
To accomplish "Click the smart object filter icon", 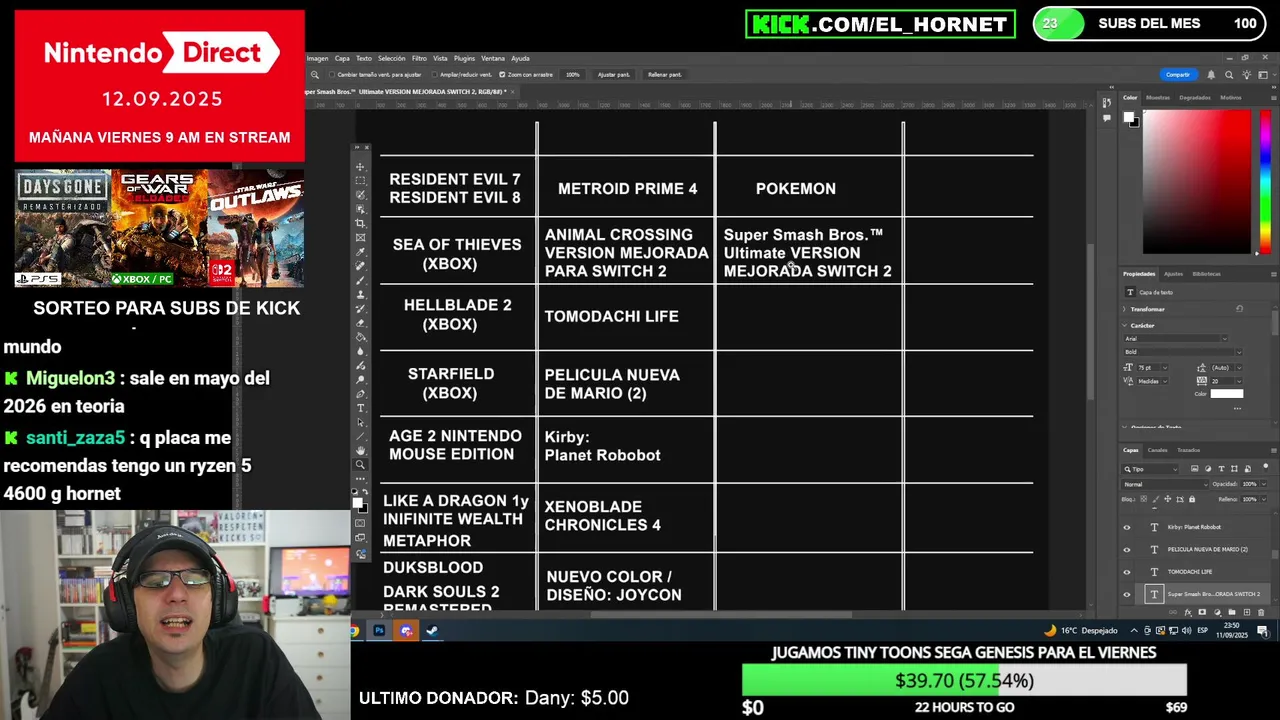I will (x=1247, y=469).
